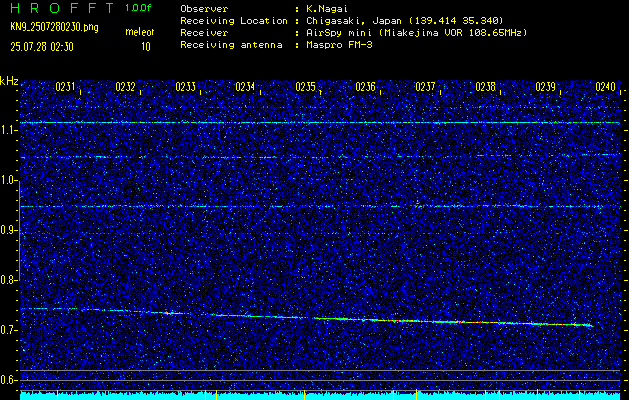Click the gray reference line at 0.6 kHz
Image resolution: width=629 pixels, height=400 pixels.
tap(320, 380)
